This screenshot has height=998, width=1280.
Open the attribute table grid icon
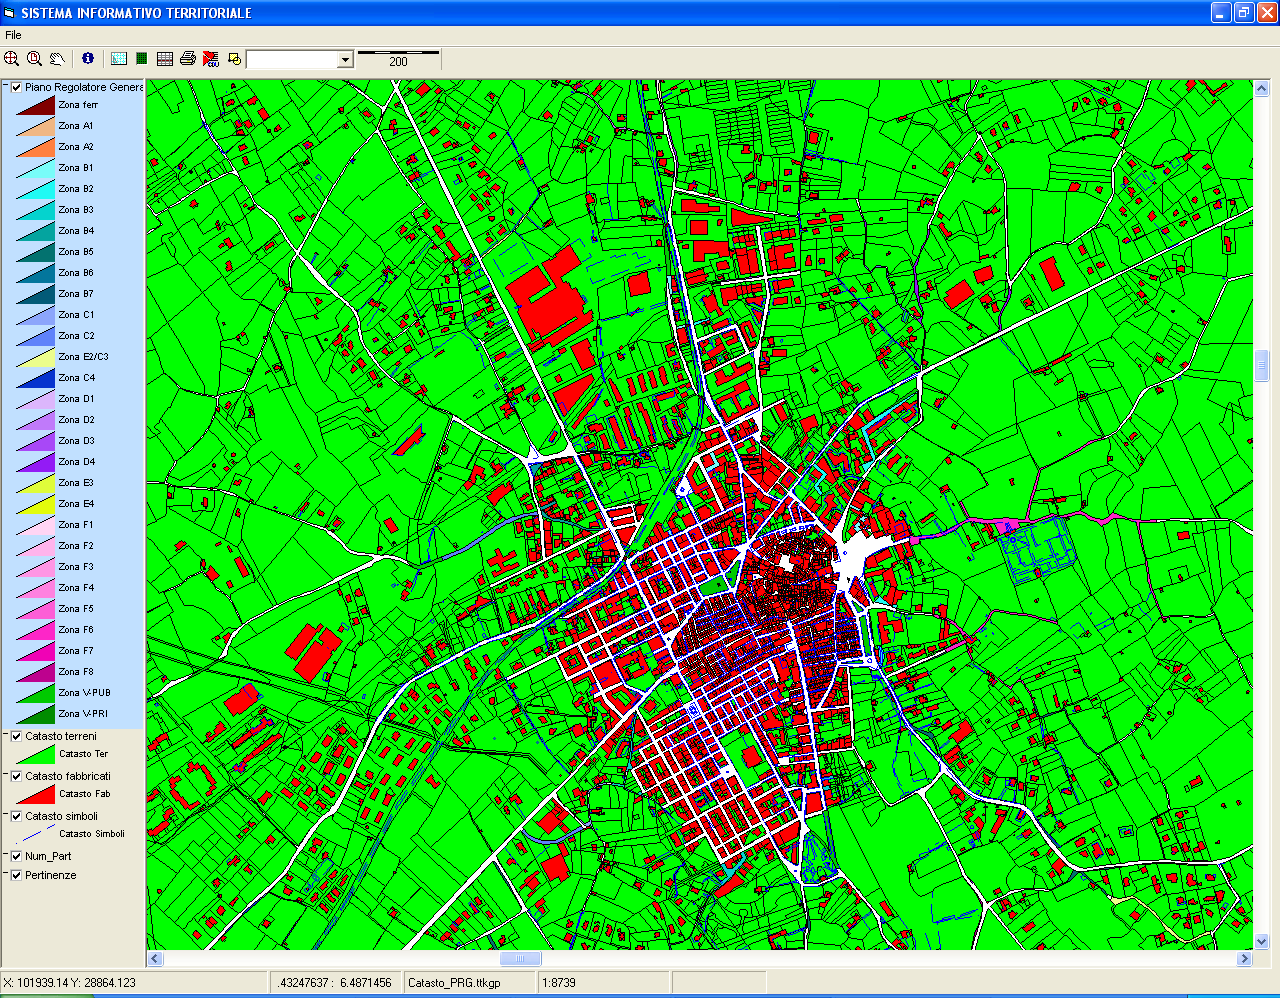[165, 59]
